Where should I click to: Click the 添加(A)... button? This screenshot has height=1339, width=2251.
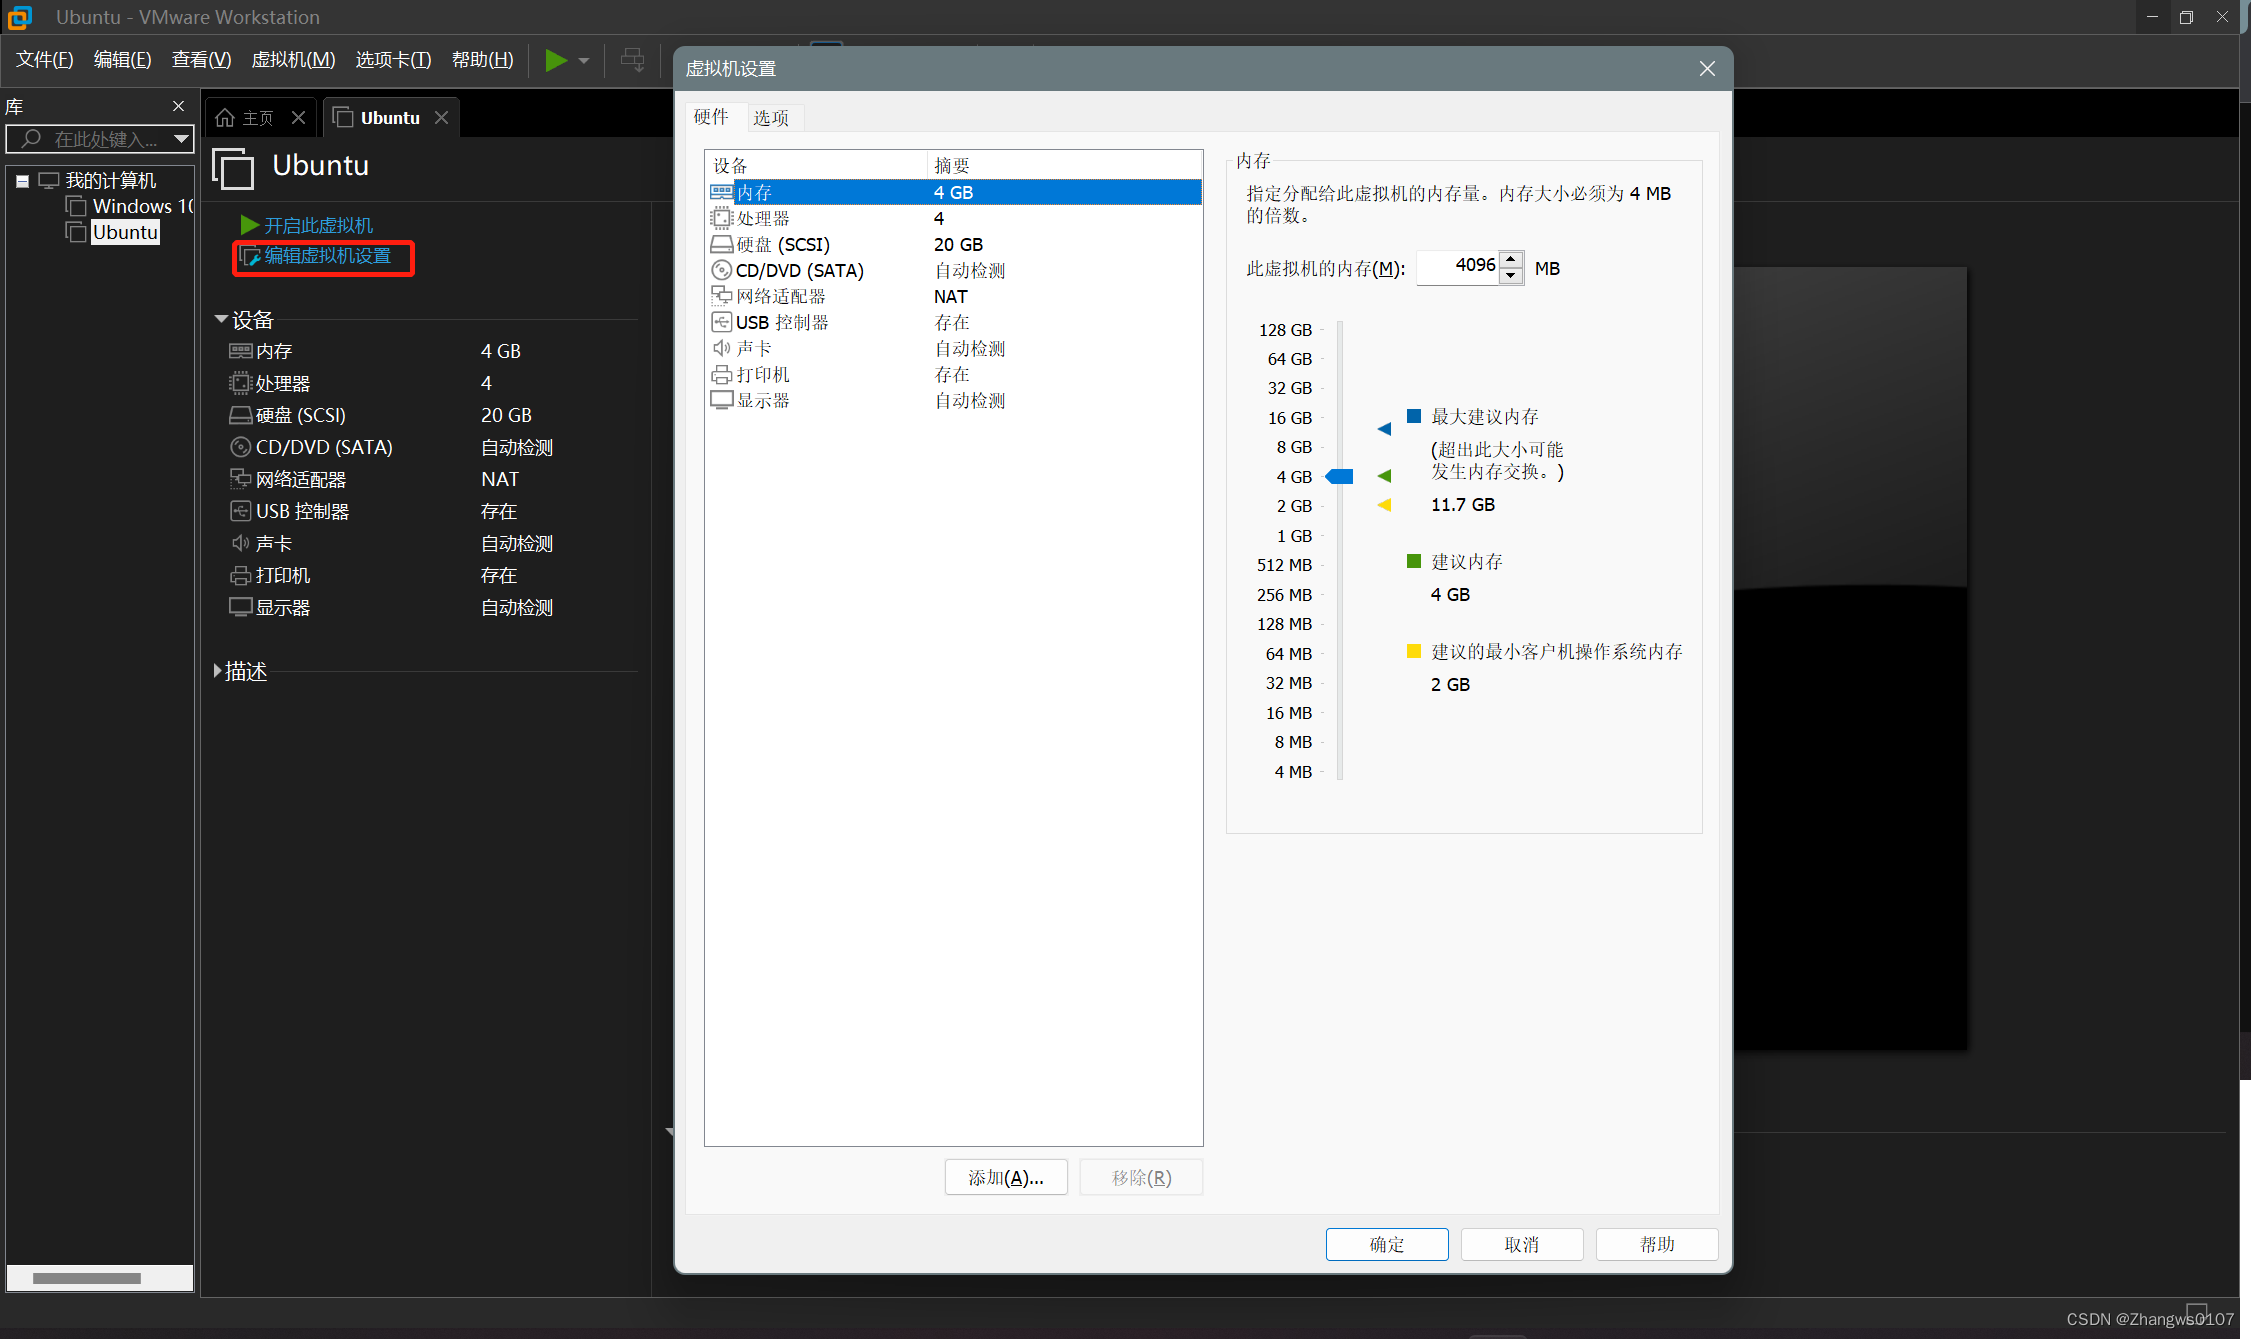tap(1006, 1177)
